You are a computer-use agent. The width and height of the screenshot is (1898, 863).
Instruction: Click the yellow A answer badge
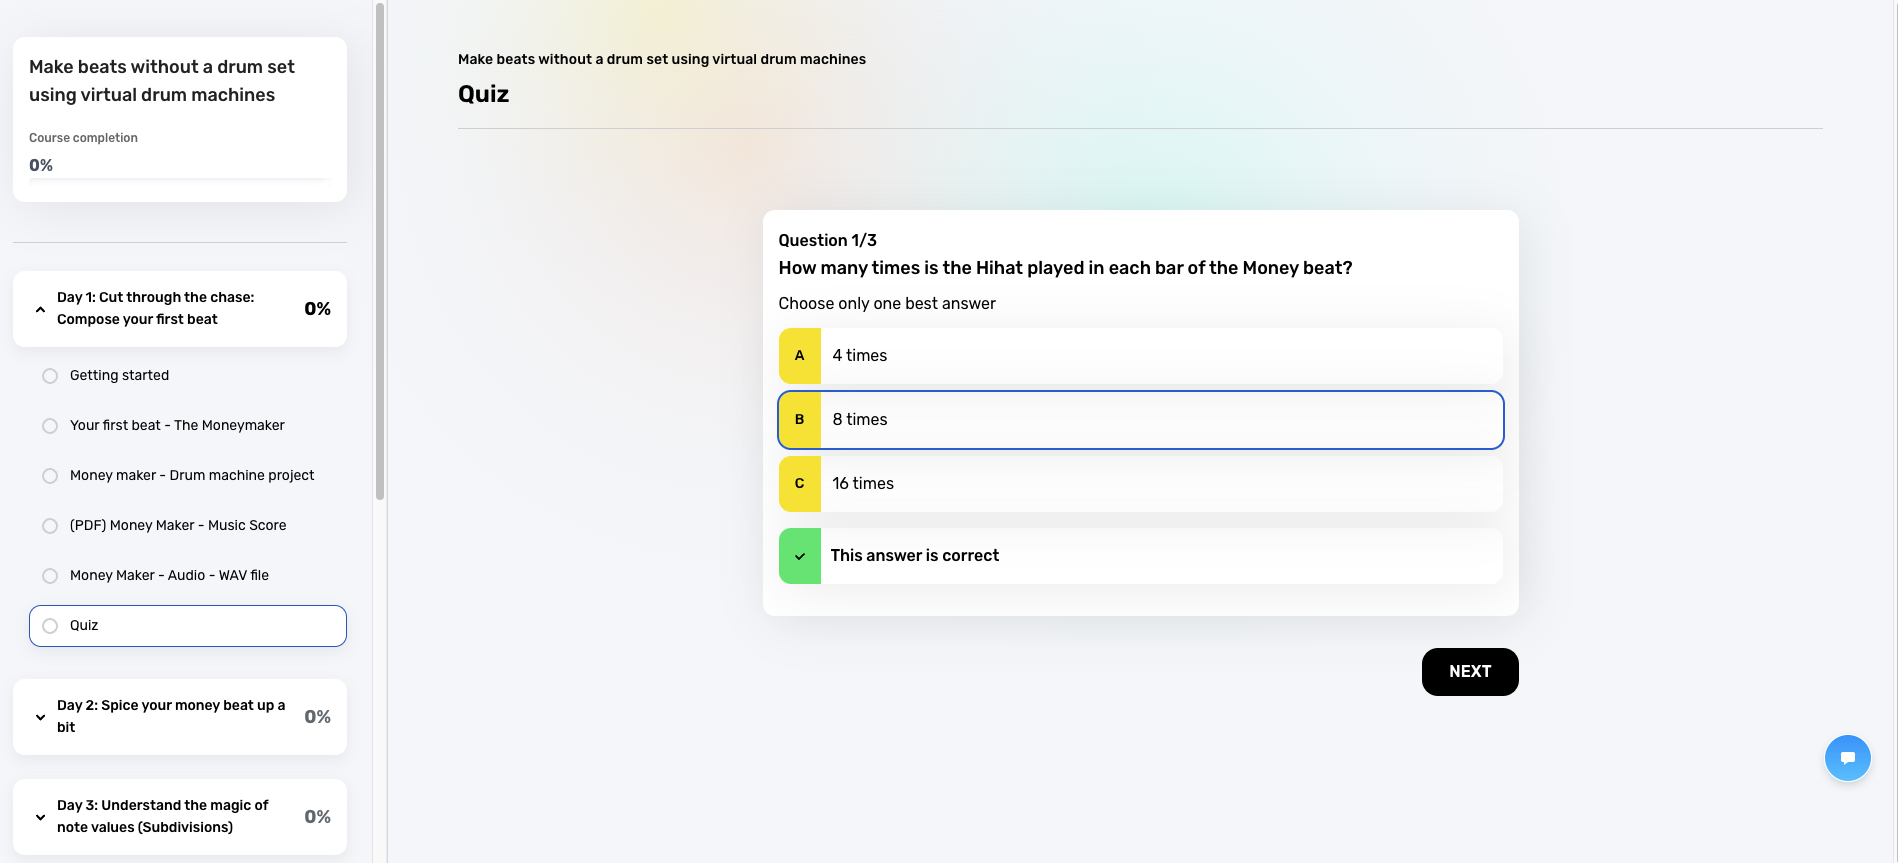click(800, 356)
